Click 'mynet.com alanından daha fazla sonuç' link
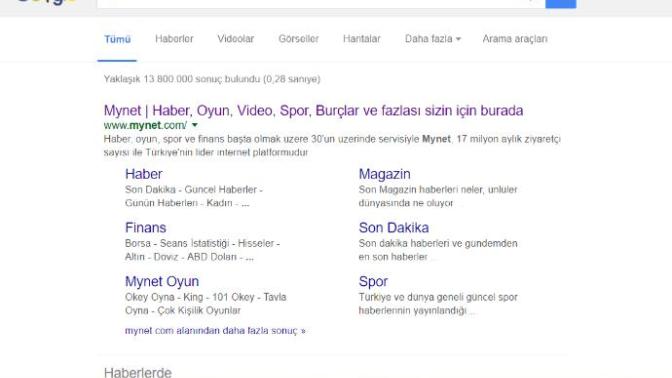The width and height of the screenshot is (672, 378). pyautogui.click(x=215, y=330)
